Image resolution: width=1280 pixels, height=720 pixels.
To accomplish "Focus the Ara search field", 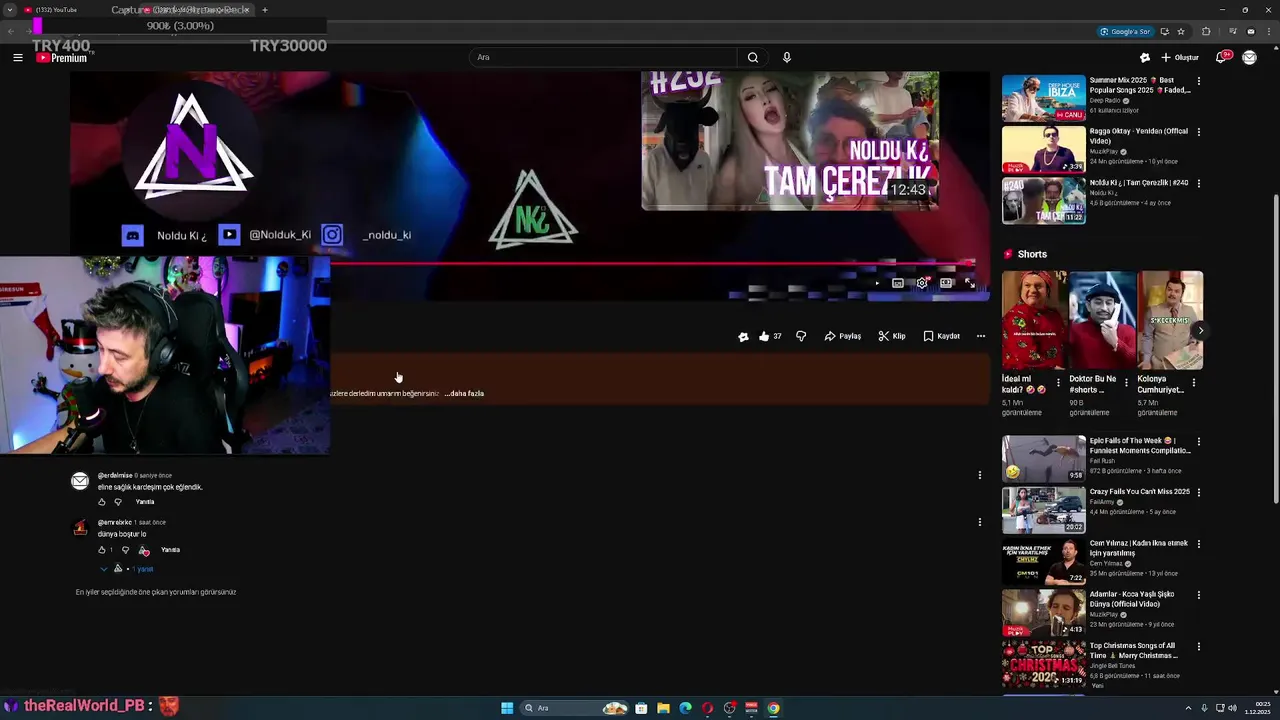I will (603, 57).
